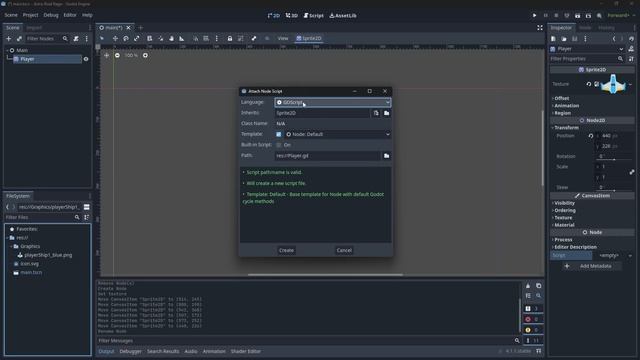Viewport: 640px width, 360px height.
Task: Expand the Animation section
Action: click(x=566, y=106)
